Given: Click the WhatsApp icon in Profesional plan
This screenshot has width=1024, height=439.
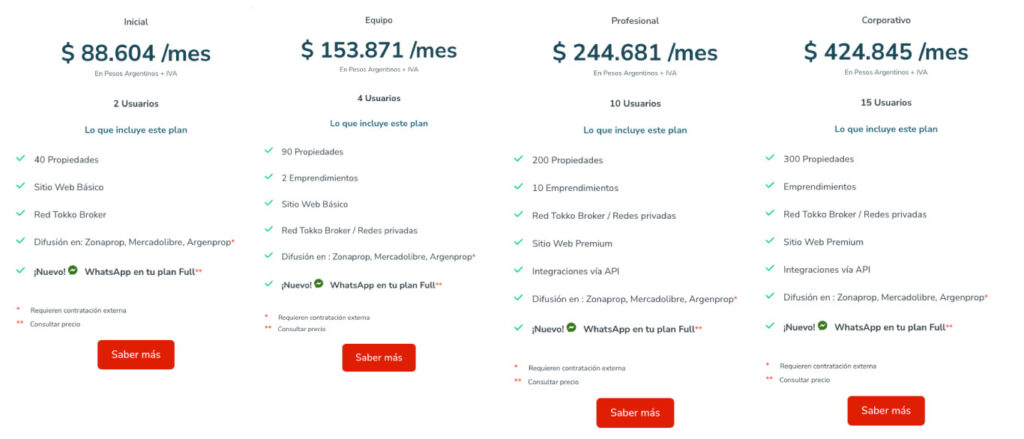Looking at the screenshot, I should [571, 327].
